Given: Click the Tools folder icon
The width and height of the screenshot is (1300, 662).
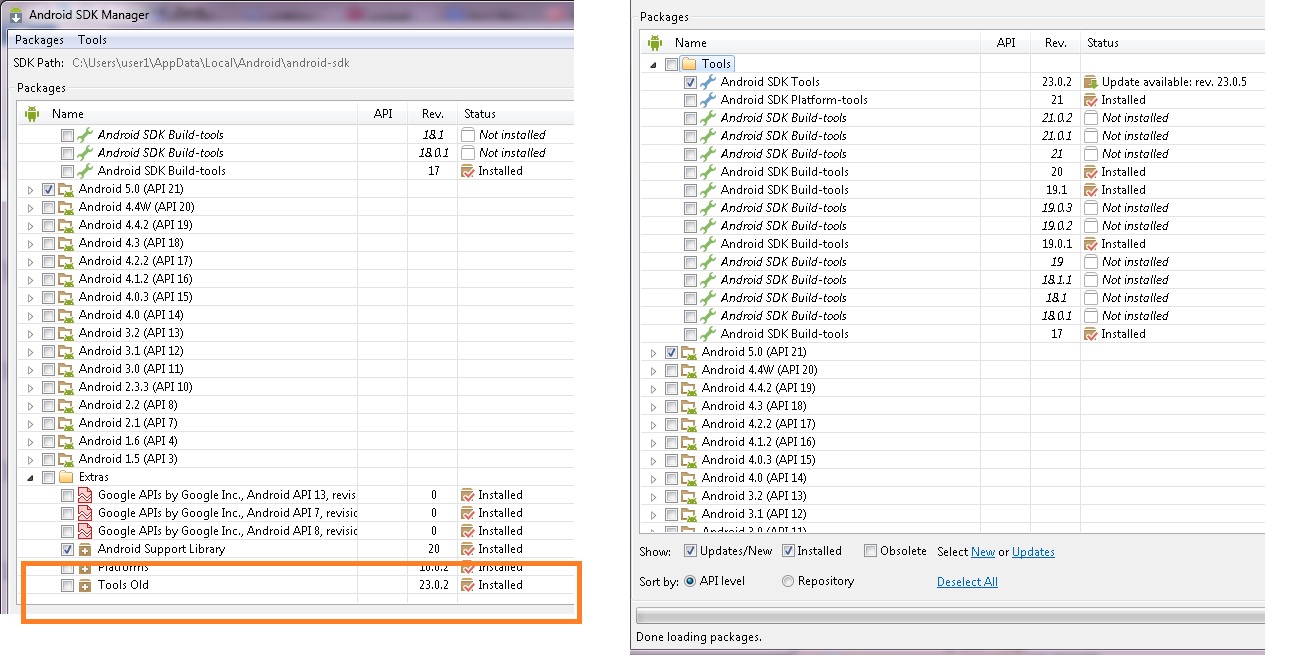Looking at the screenshot, I should pos(690,64).
